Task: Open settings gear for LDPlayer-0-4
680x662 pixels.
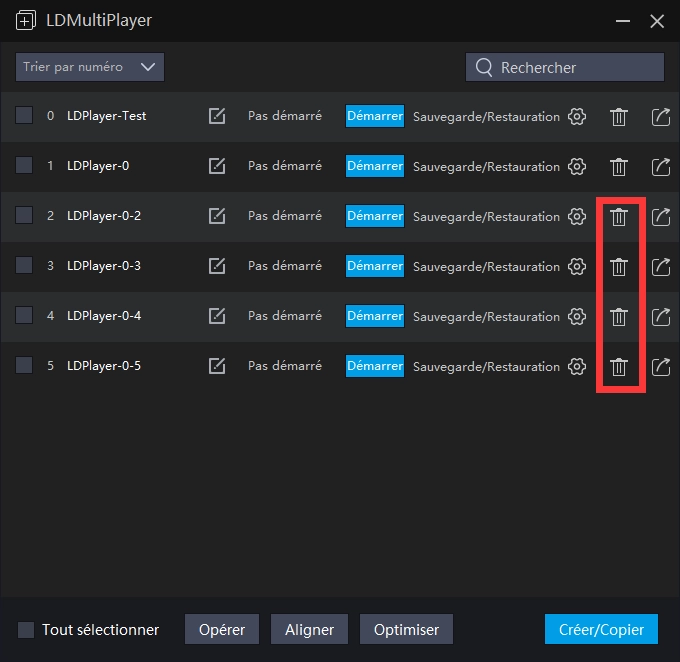Action: (x=577, y=316)
